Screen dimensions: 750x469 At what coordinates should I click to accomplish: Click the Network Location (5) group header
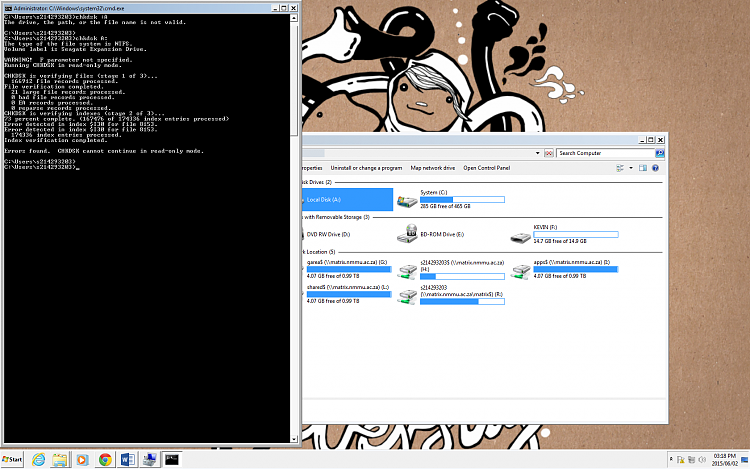(x=319, y=252)
